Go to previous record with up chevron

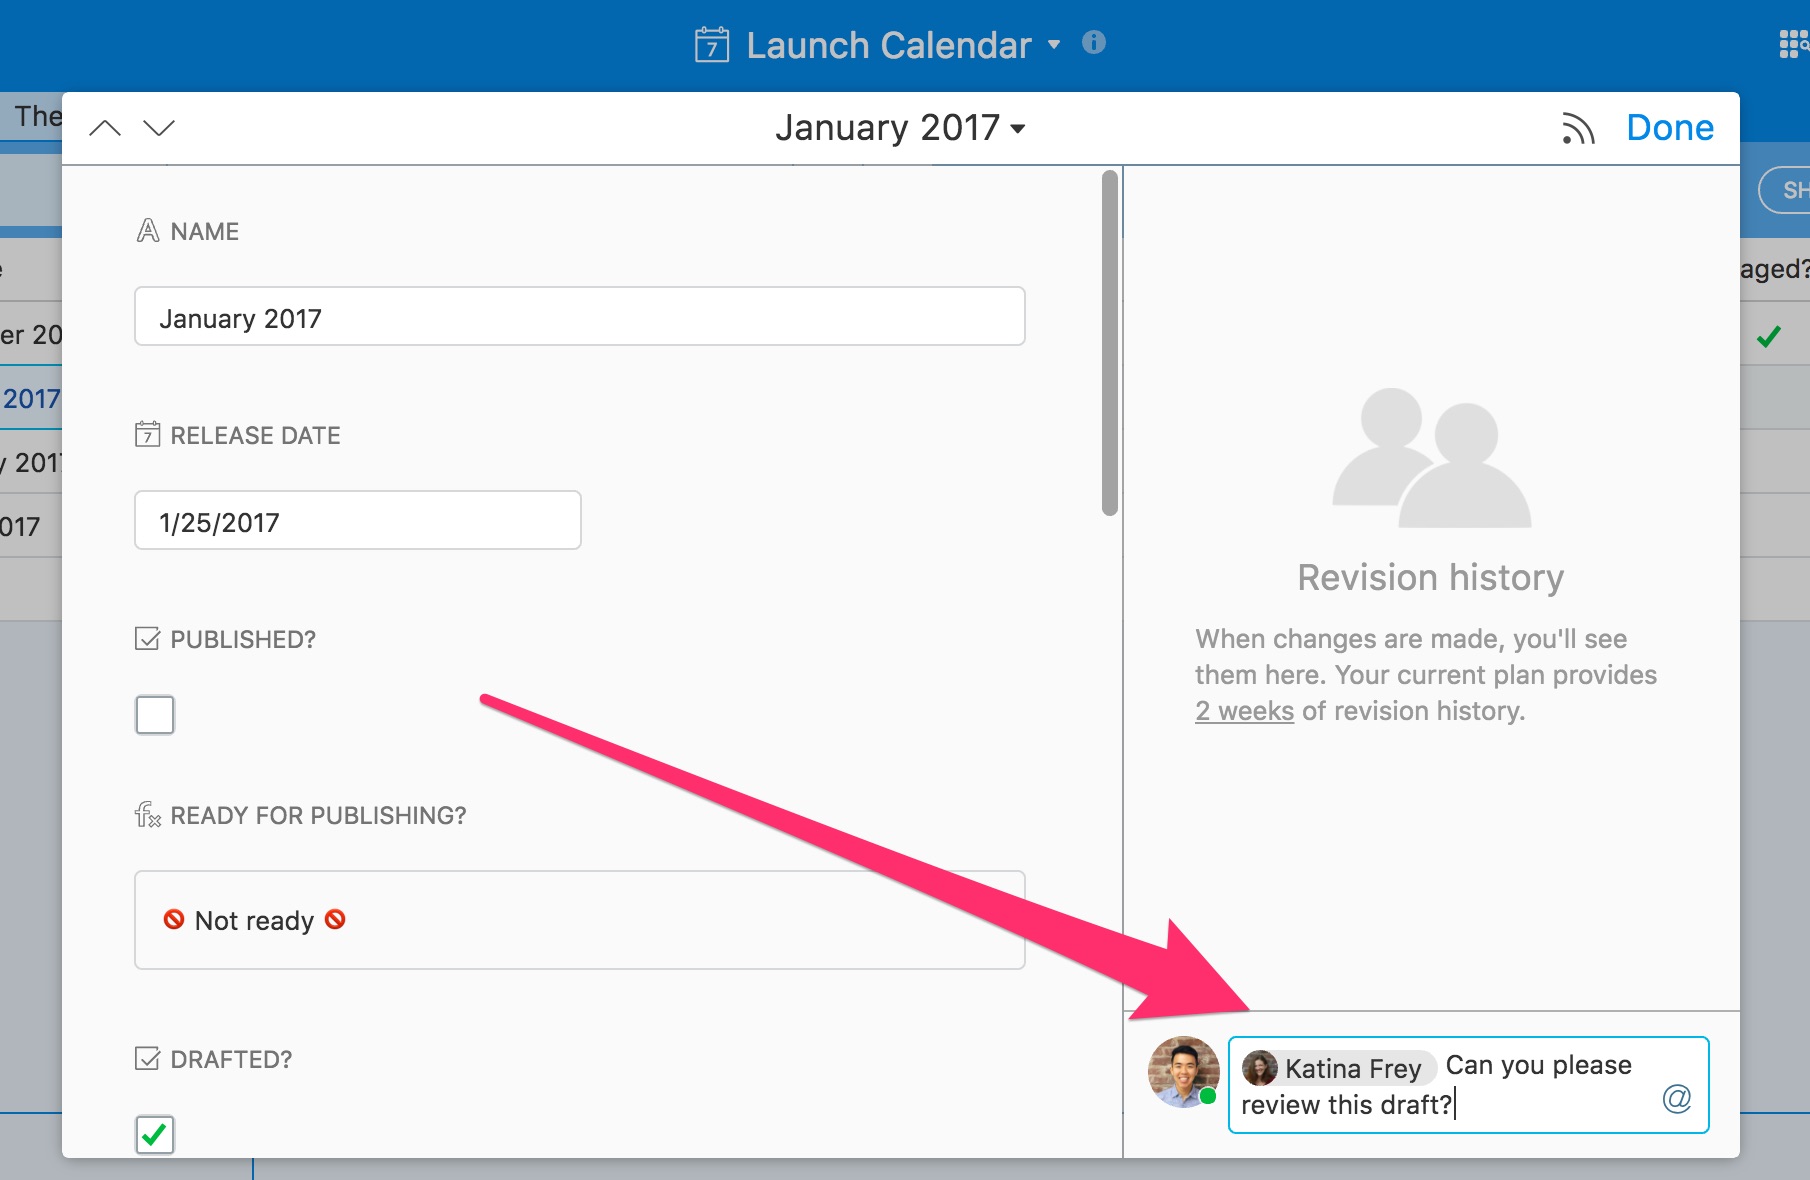[105, 128]
